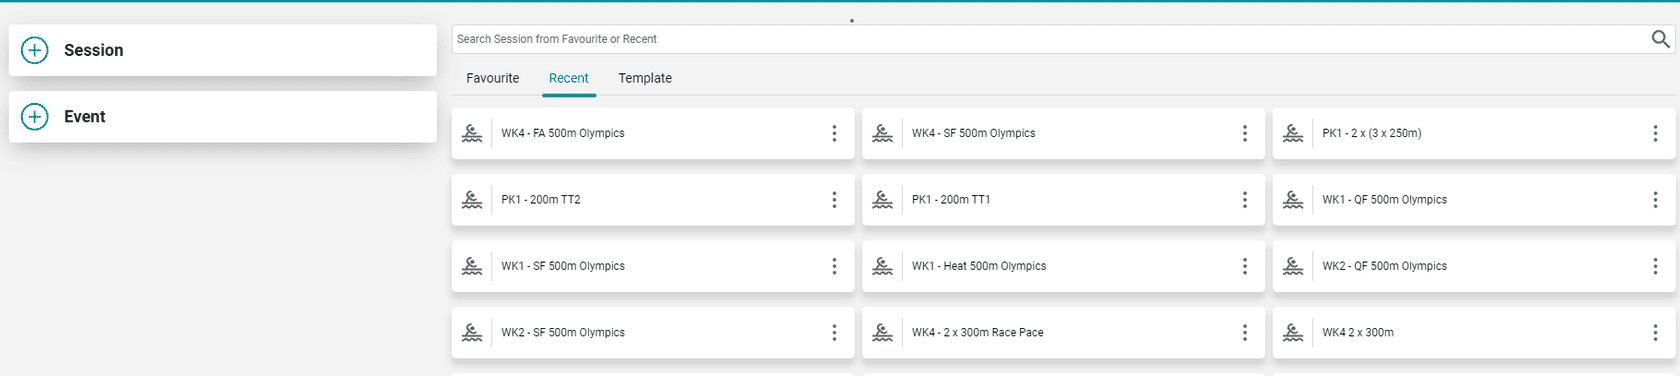Select session WK4 - FA 500m Olympics
The height and width of the screenshot is (376, 1680).
click(653, 133)
